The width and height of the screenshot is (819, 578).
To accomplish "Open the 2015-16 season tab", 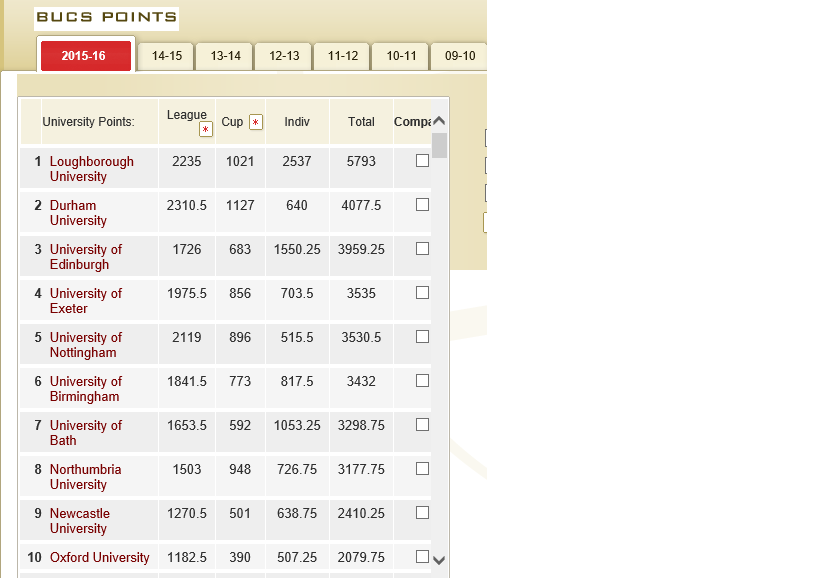I will coord(86,55).
